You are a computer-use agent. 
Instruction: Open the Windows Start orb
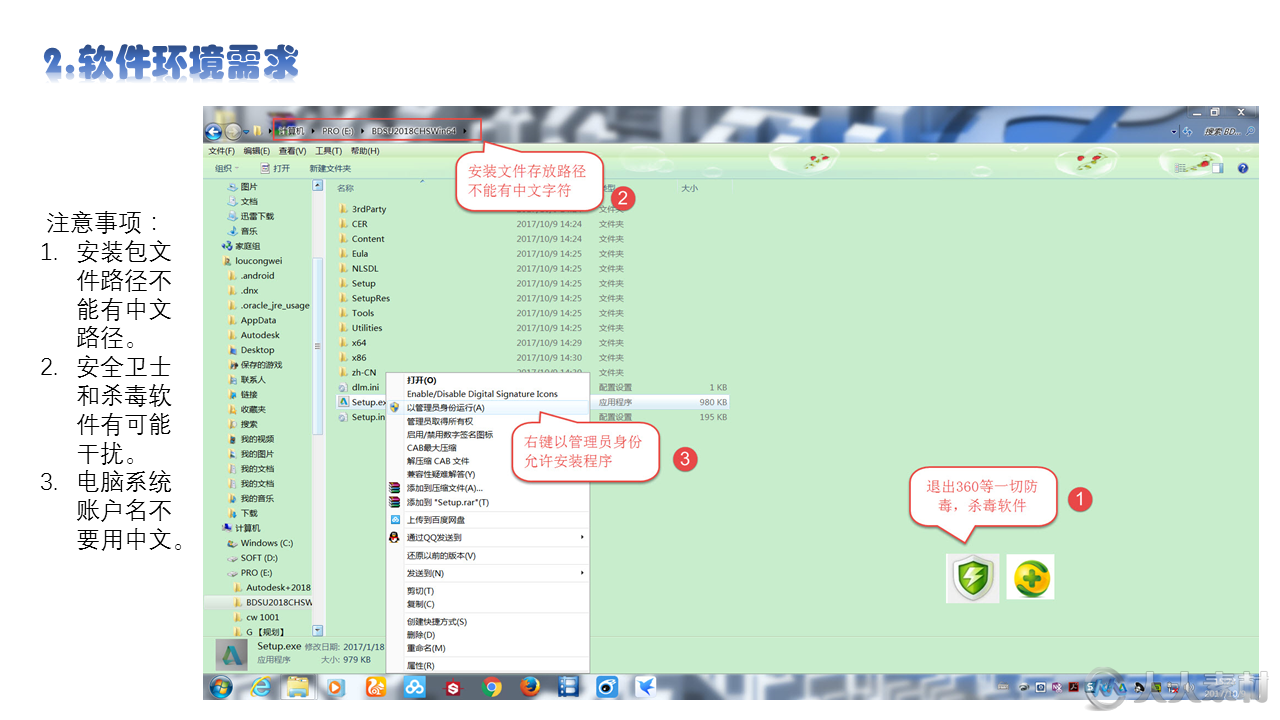click(220, 687)
